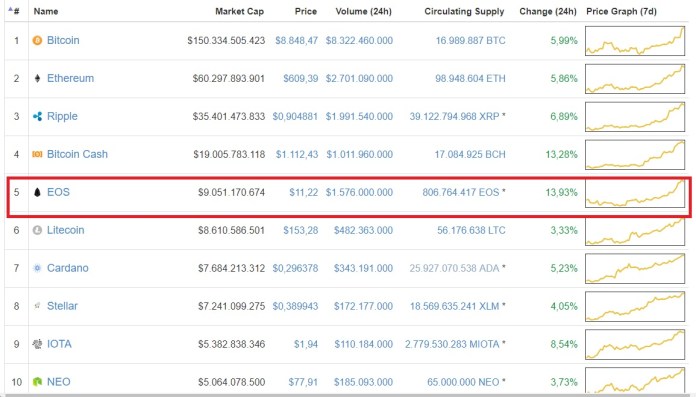Click supply 98.948.604 ETH

[x=470, y=79]
